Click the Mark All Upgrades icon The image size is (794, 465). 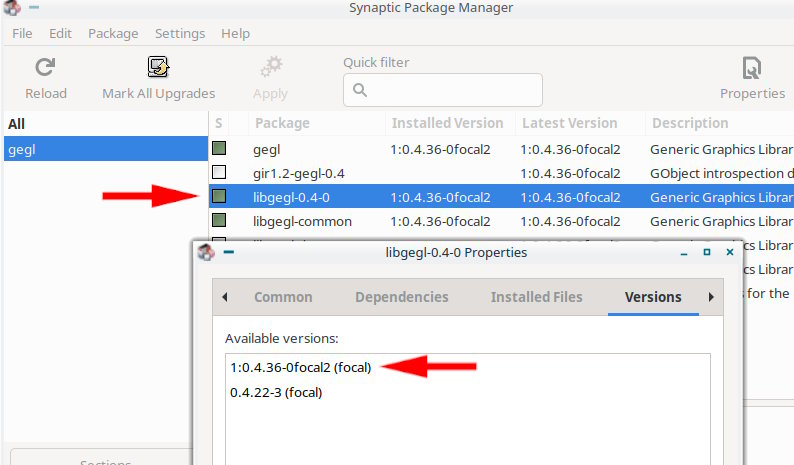pos(158,68)
